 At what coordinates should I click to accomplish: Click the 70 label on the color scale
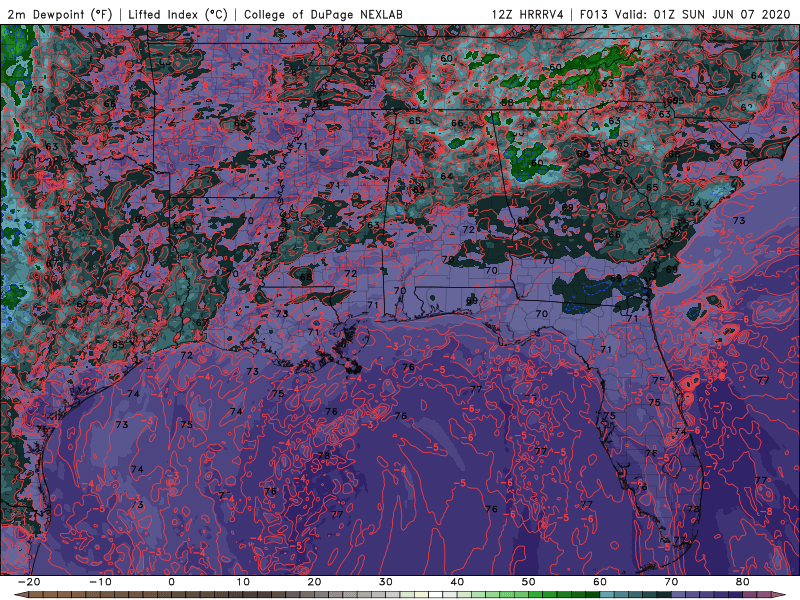pyautogui.click(x=671, y=582)
